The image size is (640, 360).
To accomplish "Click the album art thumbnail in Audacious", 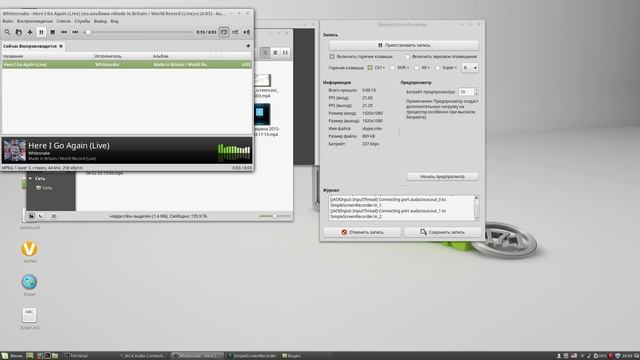I will tap(14, 150).
